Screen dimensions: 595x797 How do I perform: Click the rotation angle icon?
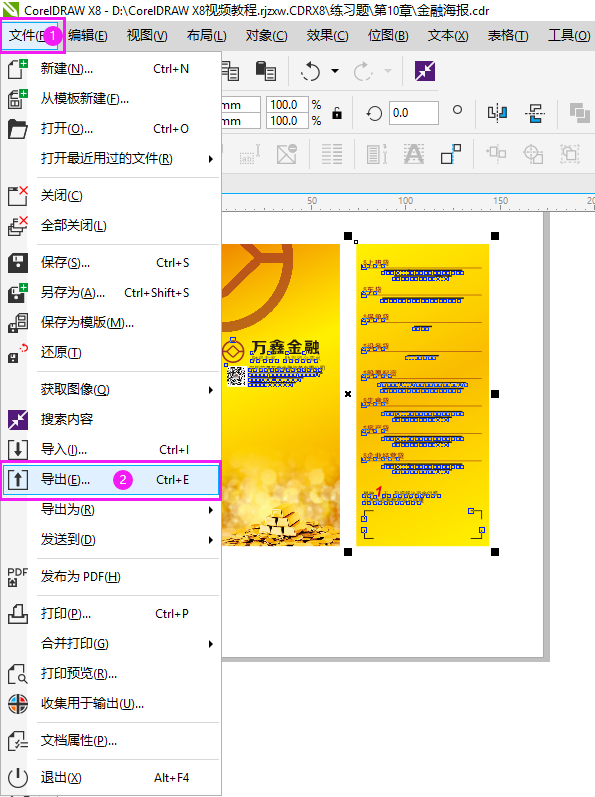374,113
